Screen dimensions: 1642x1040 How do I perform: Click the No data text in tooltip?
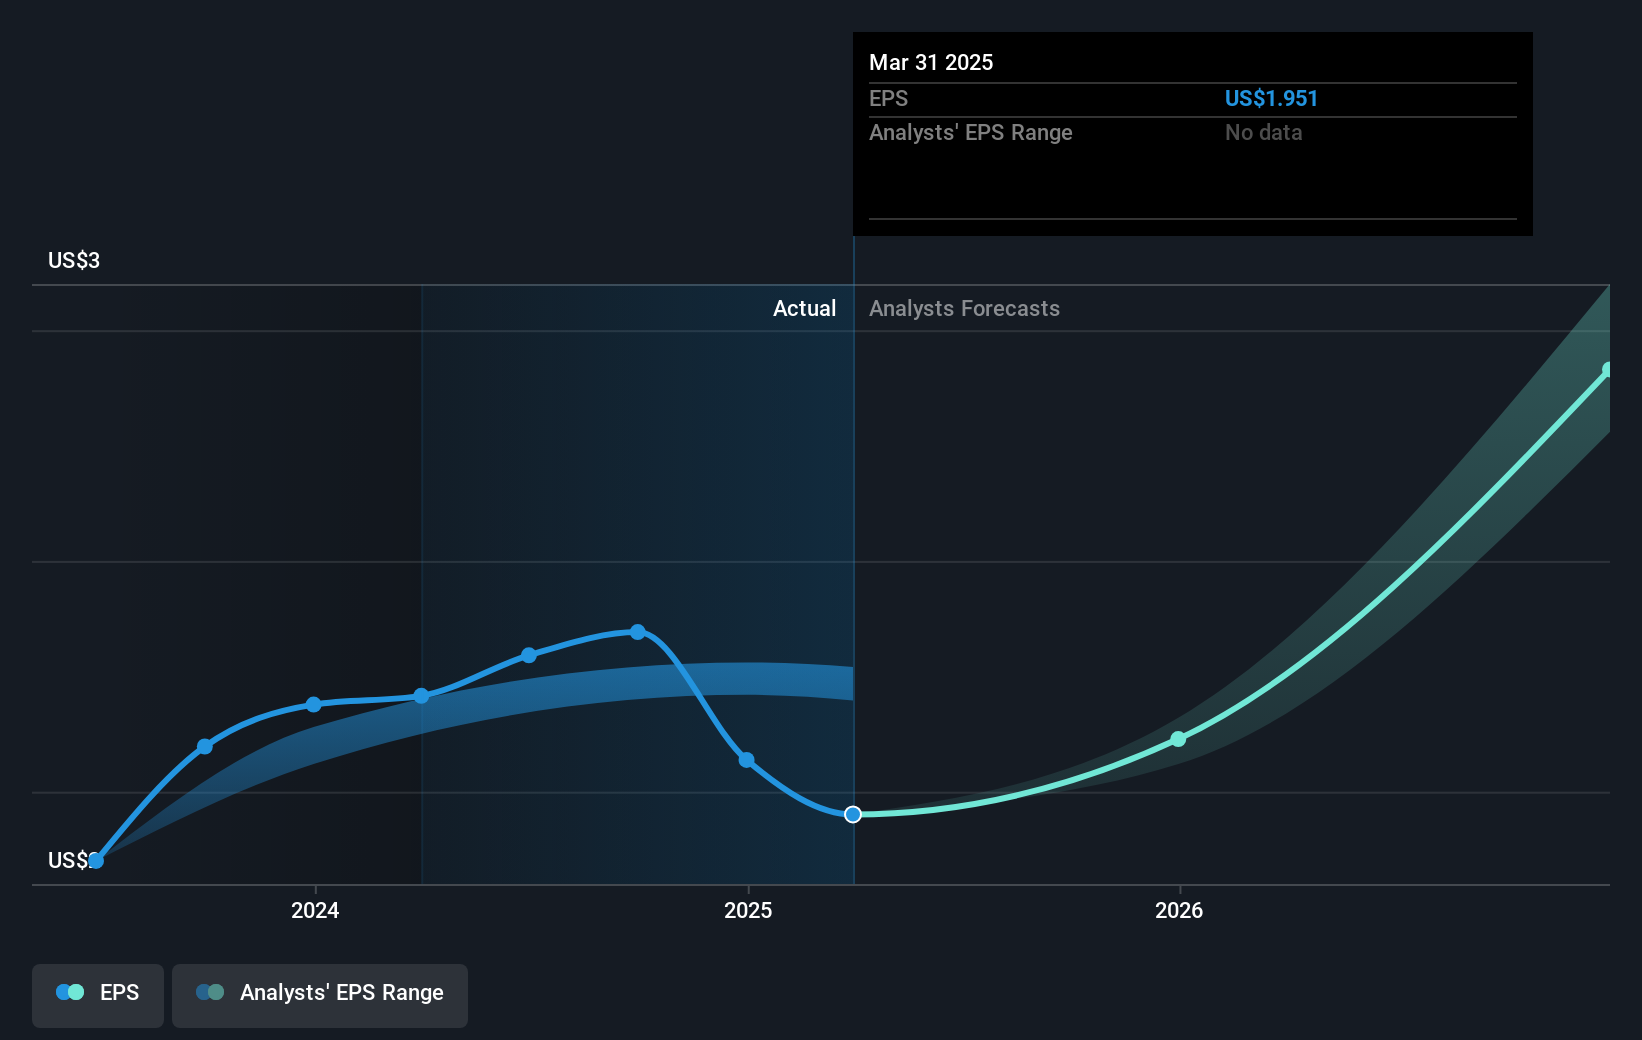[x=1263, y=132]
